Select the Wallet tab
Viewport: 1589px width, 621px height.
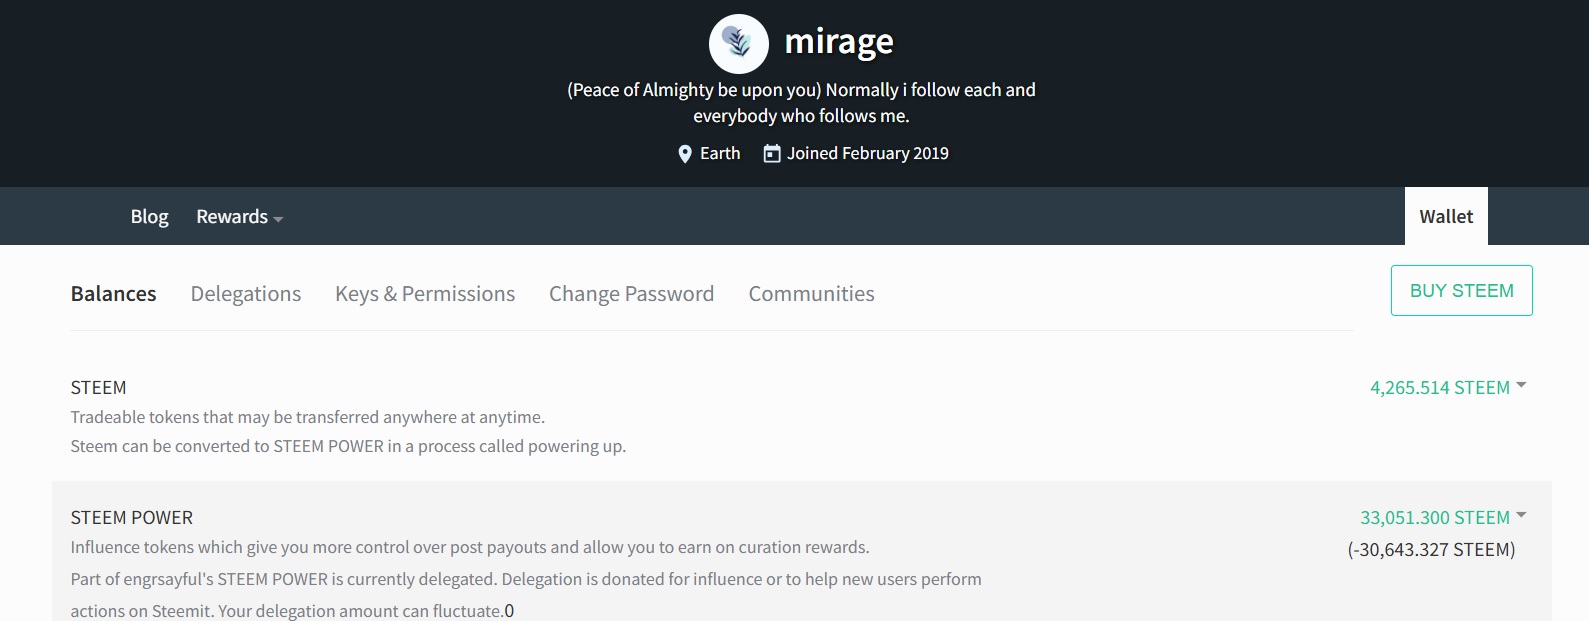tap(1446, 216)
